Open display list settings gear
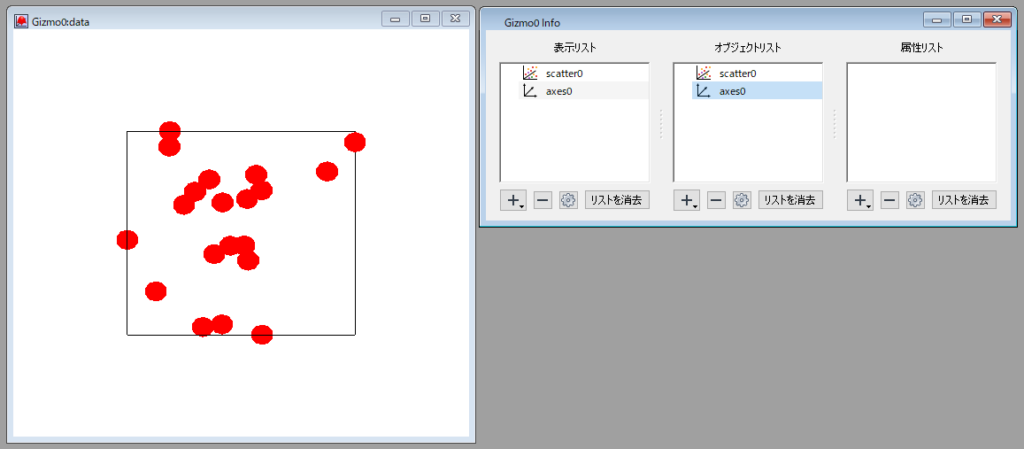This screenshot has height=449, width=1024. pyautogui.click(x=568, y=200)
